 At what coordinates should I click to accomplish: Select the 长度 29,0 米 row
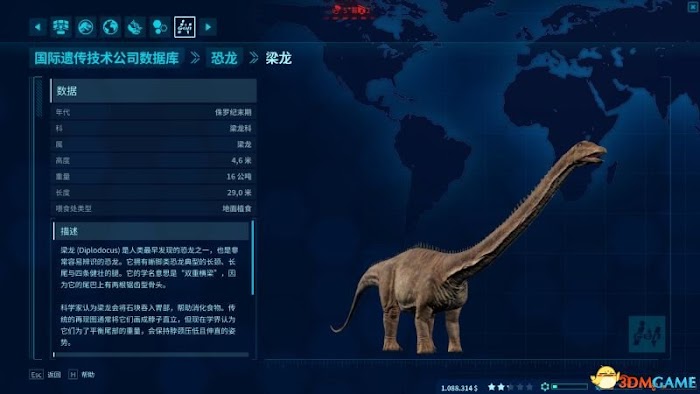[x=154, y=193]
